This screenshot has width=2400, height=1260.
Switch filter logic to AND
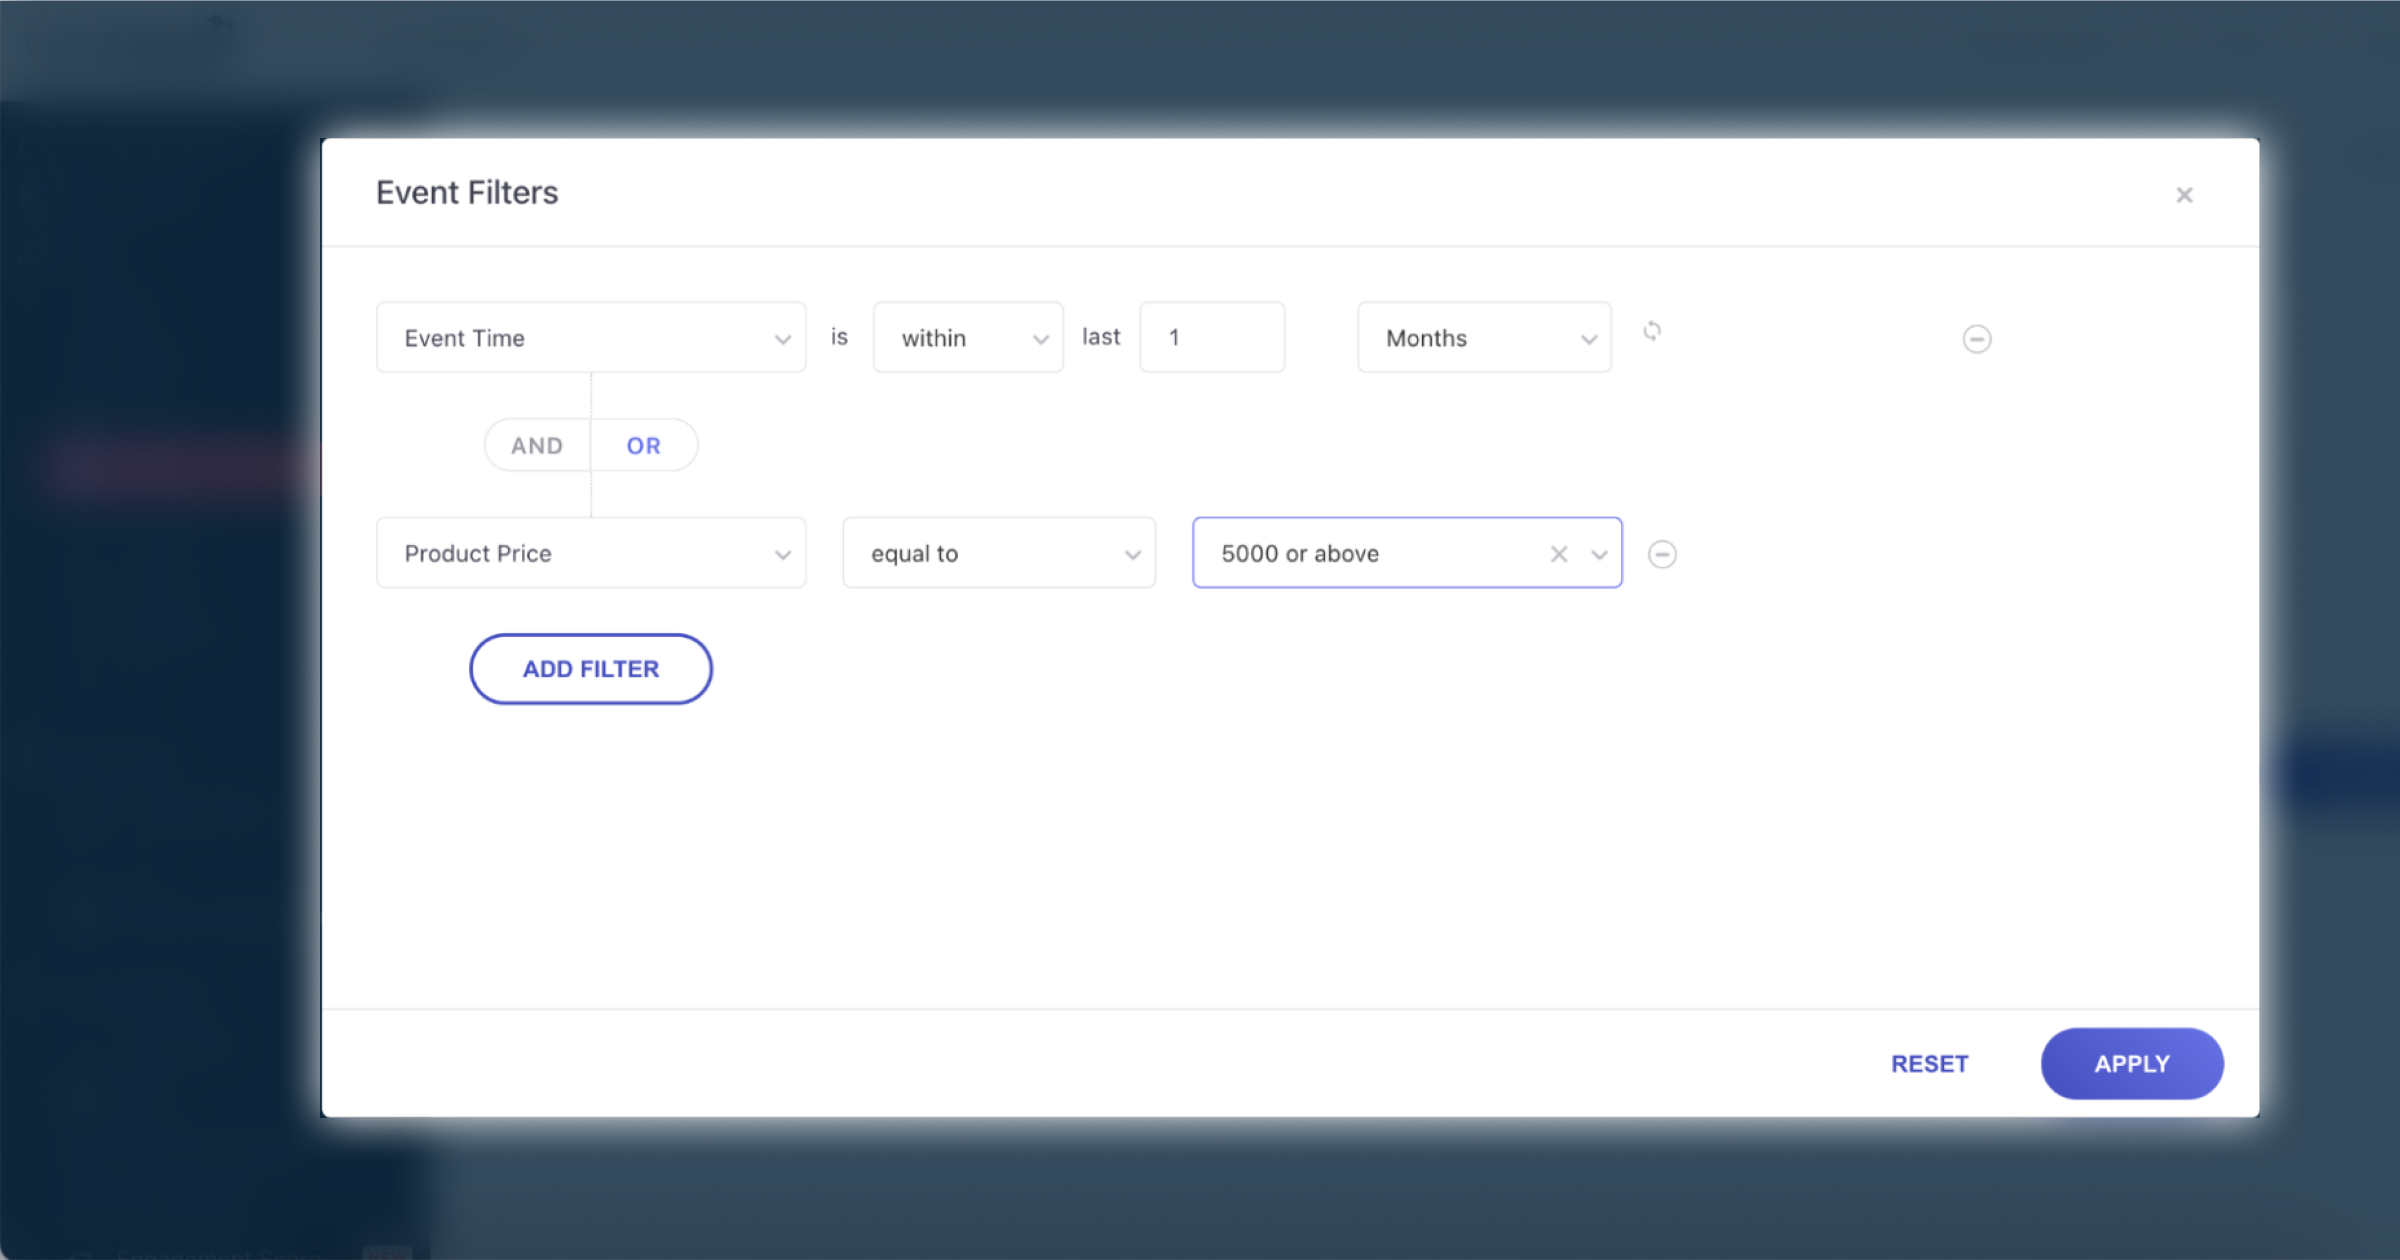coord(537,446)
